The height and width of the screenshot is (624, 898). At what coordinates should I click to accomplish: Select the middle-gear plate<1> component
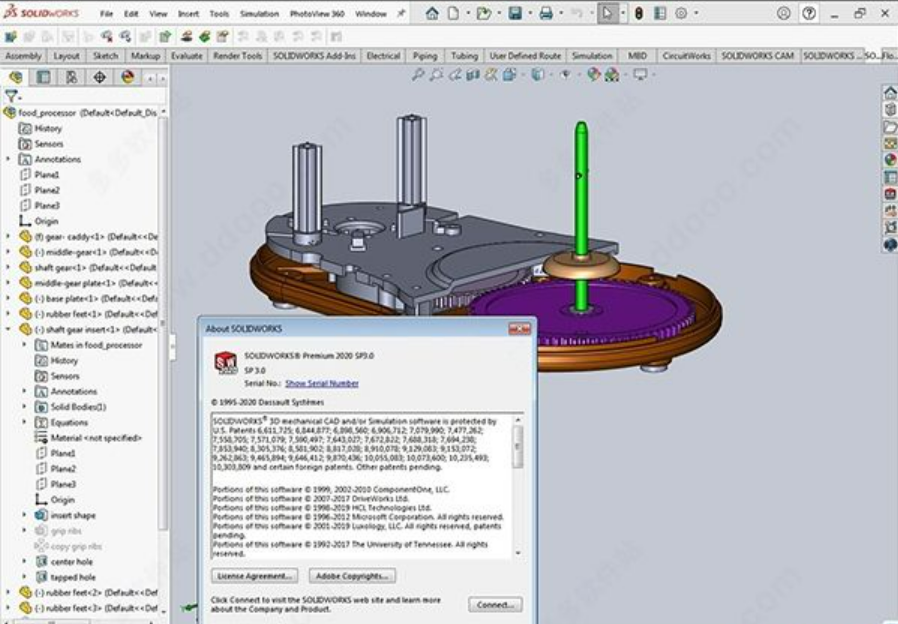pyautogui.click(x=88, y=283)
